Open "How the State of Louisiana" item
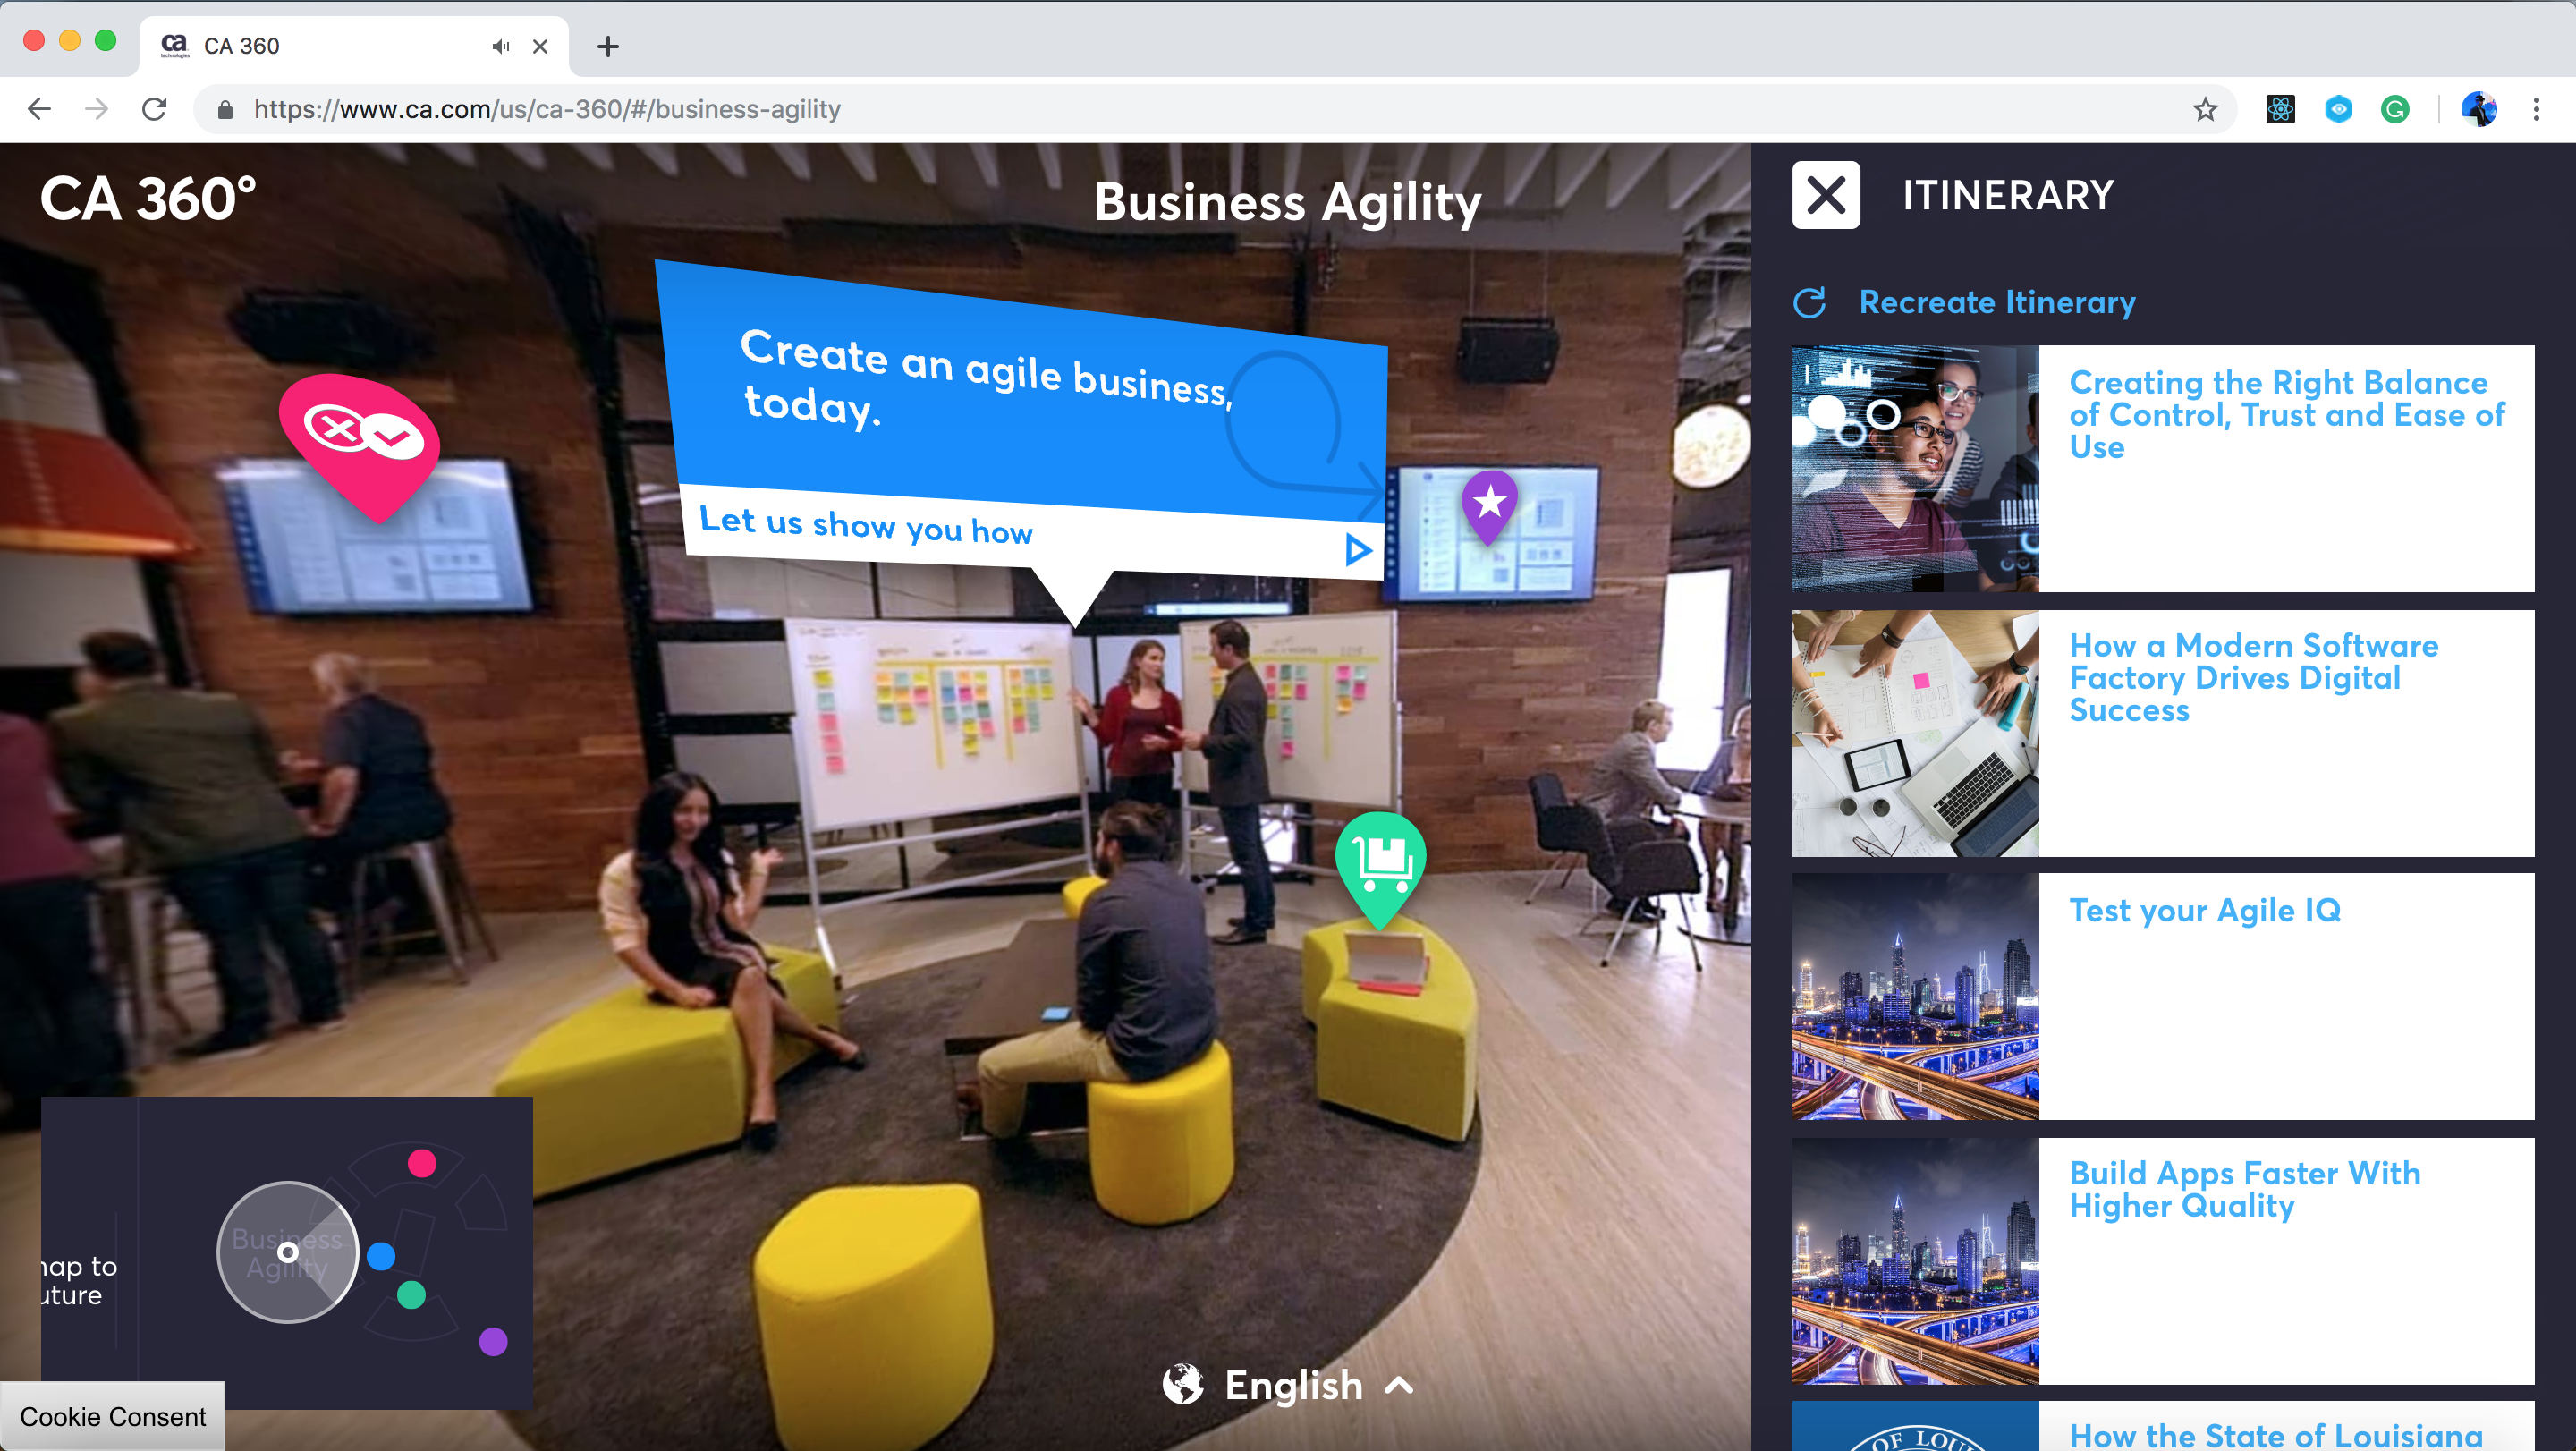The image size is (2576, 1451). point(2275,1435)
